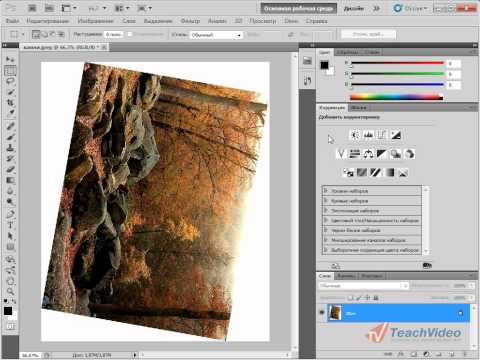Click on the red R slider
This screenshot has height=360, width=480.
click(x=397, y=63)
